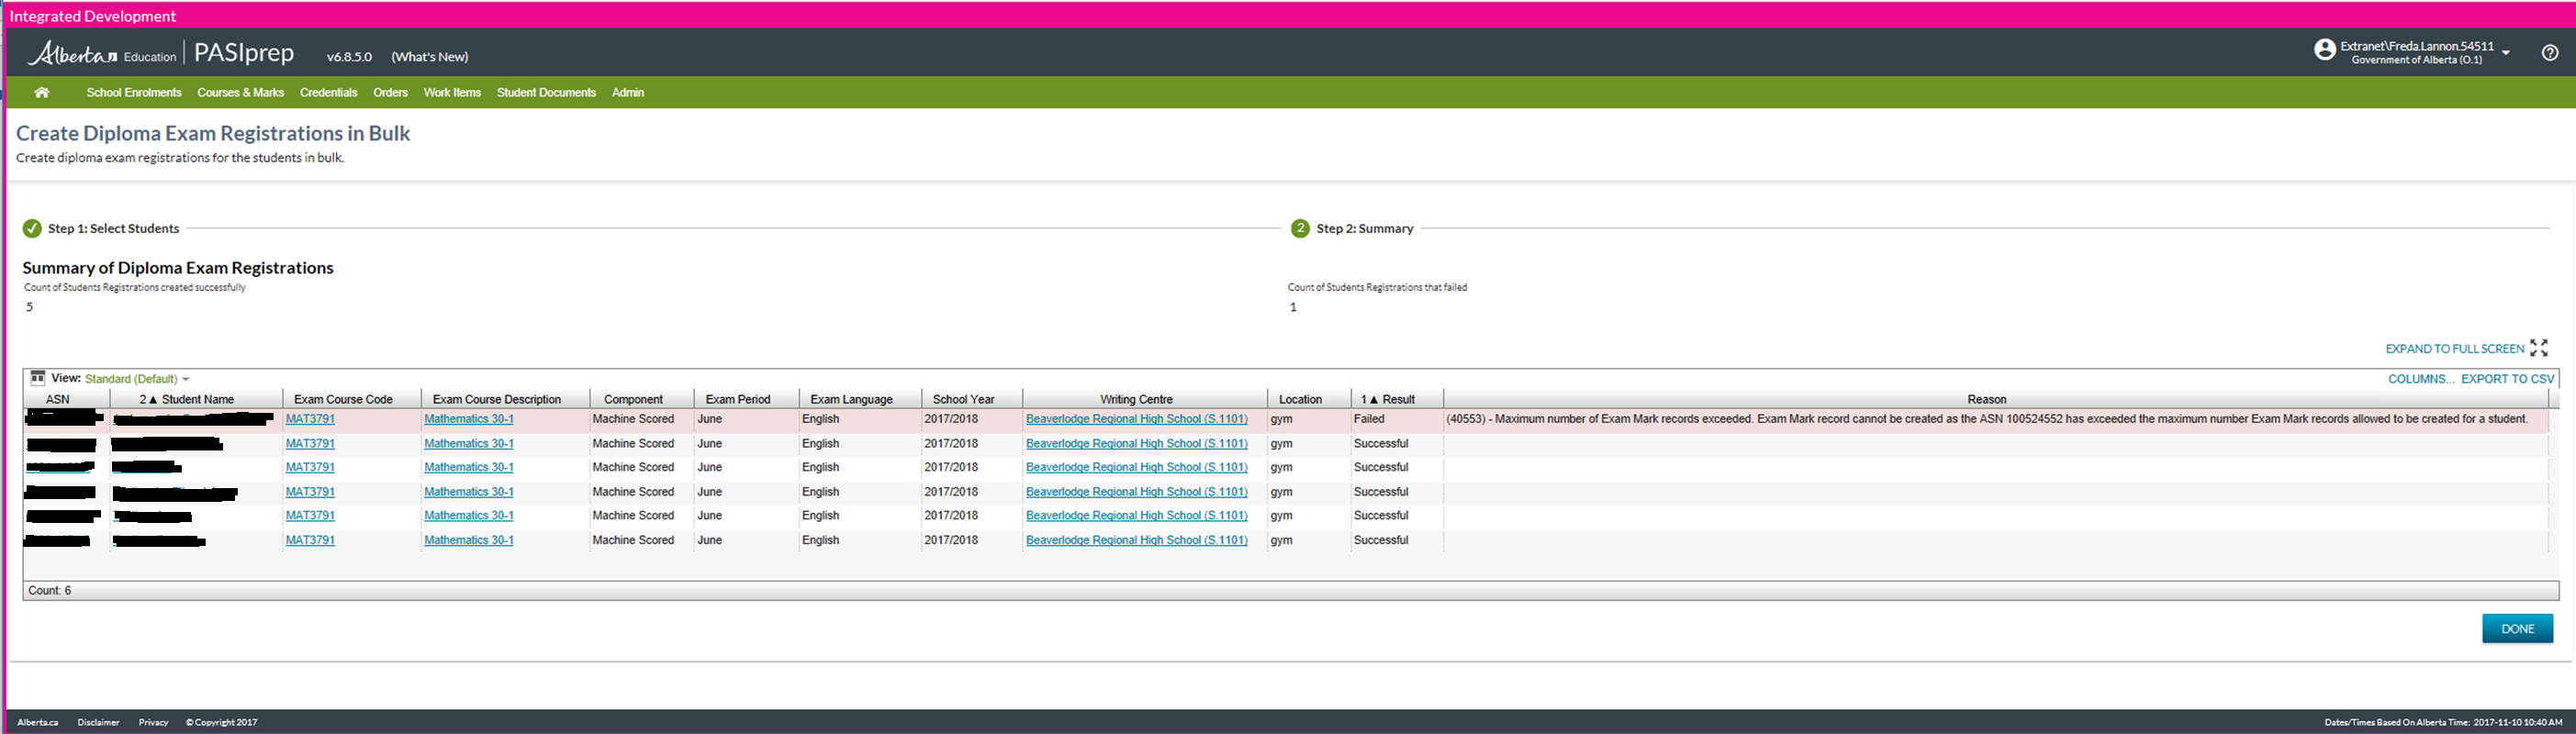This screenshot has height=734, width=2576.
Task: Open the COLUMNS... chooser
Action: pos(2420,379)
